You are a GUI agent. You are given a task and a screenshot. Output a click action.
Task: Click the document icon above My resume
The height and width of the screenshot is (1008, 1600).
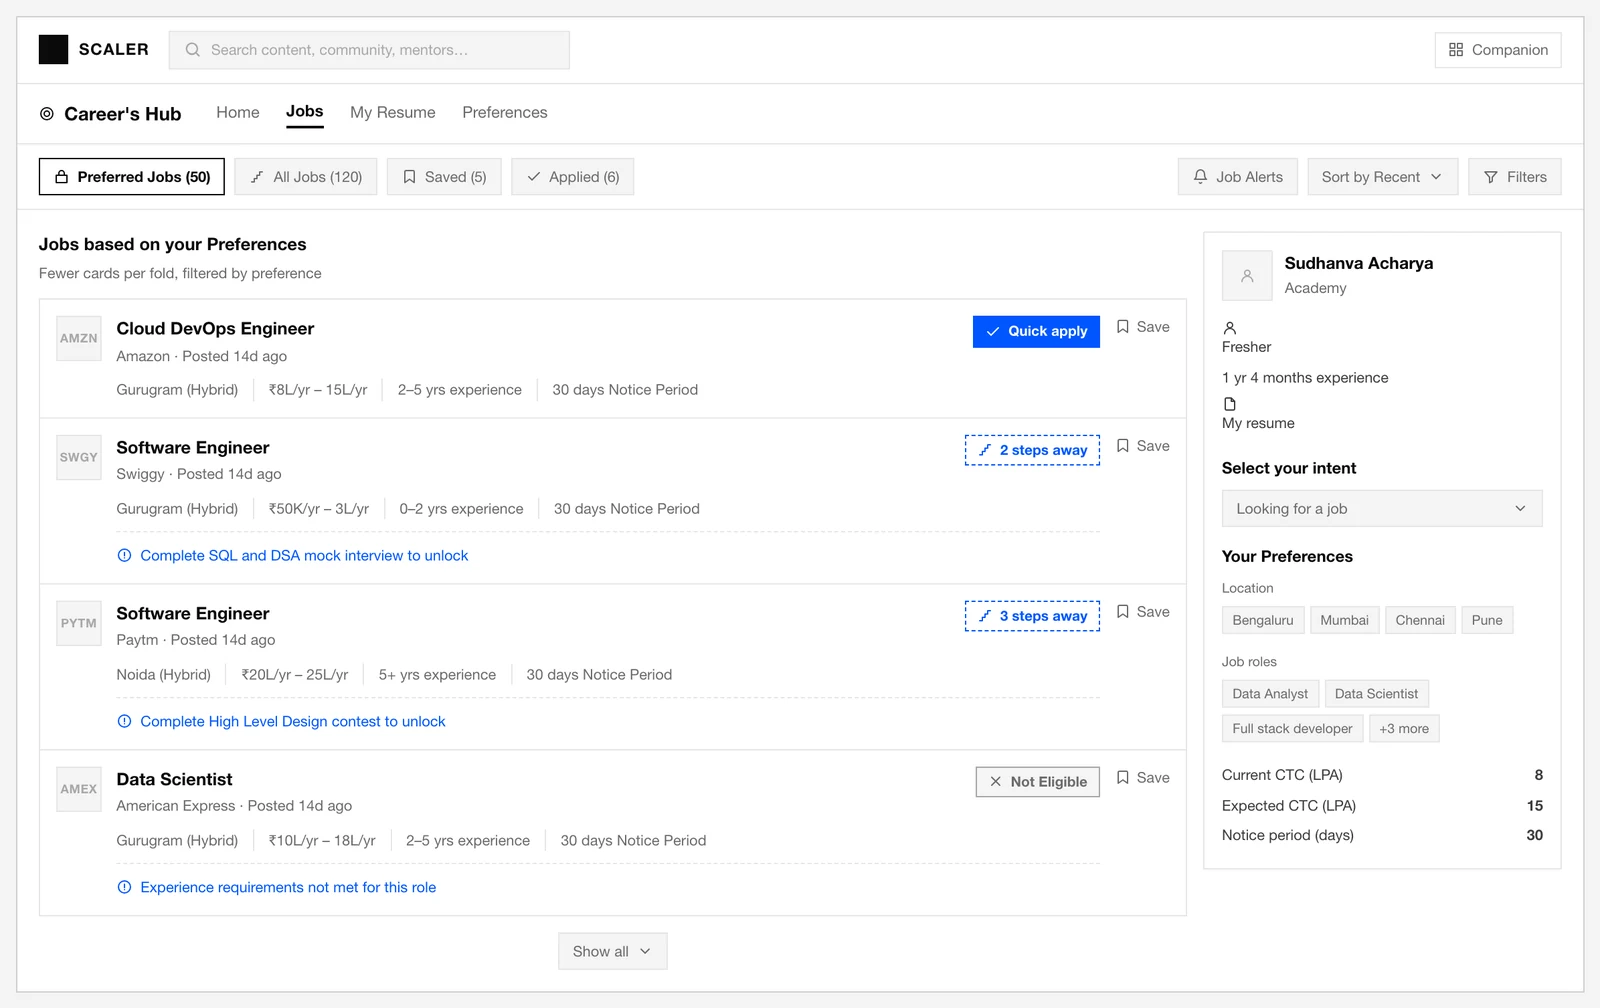tap(1230, 404)
